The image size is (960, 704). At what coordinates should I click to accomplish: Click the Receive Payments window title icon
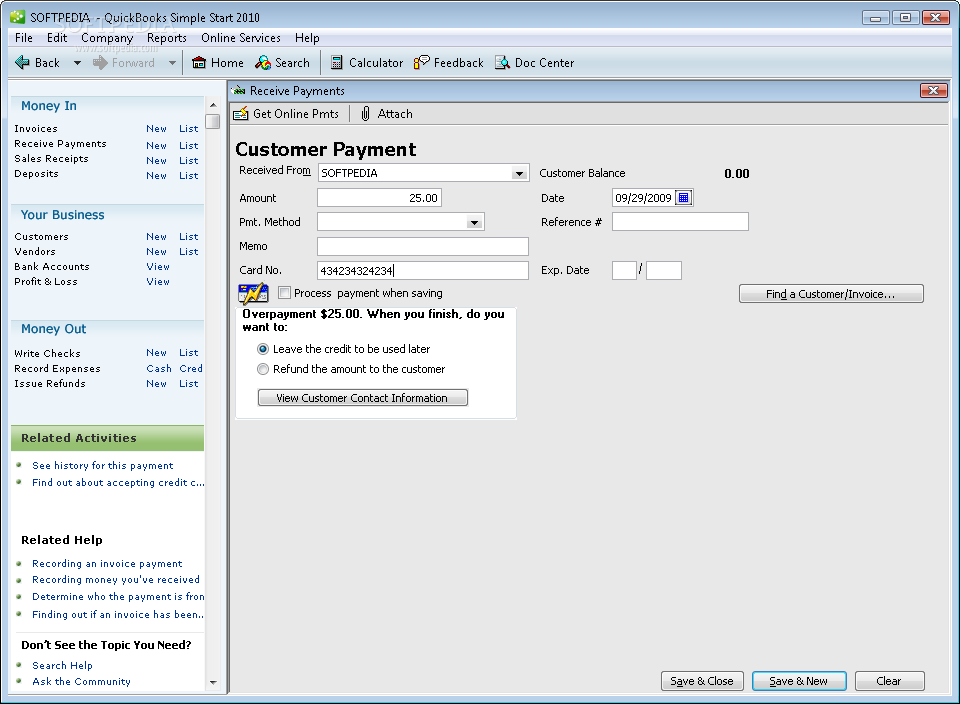238,91
